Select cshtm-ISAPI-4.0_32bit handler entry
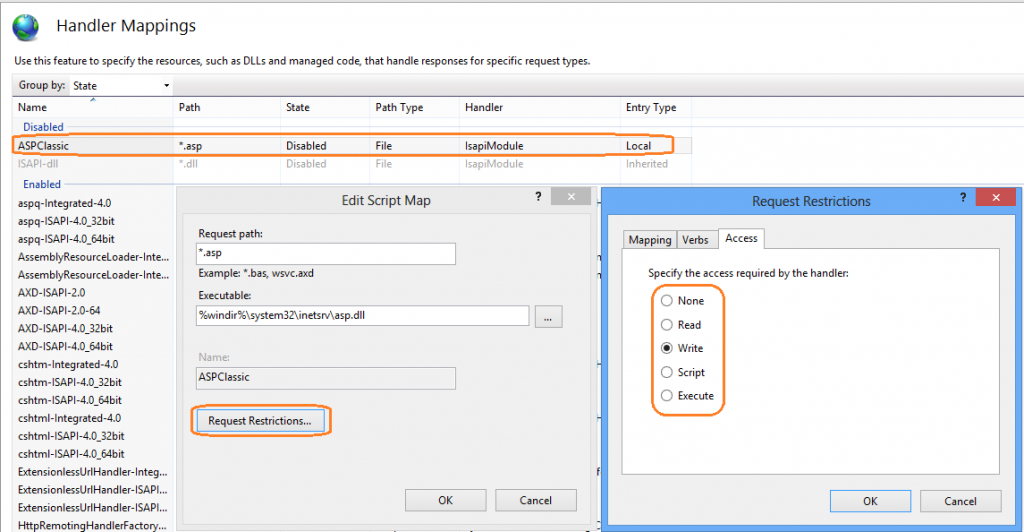 coord(70,383)
